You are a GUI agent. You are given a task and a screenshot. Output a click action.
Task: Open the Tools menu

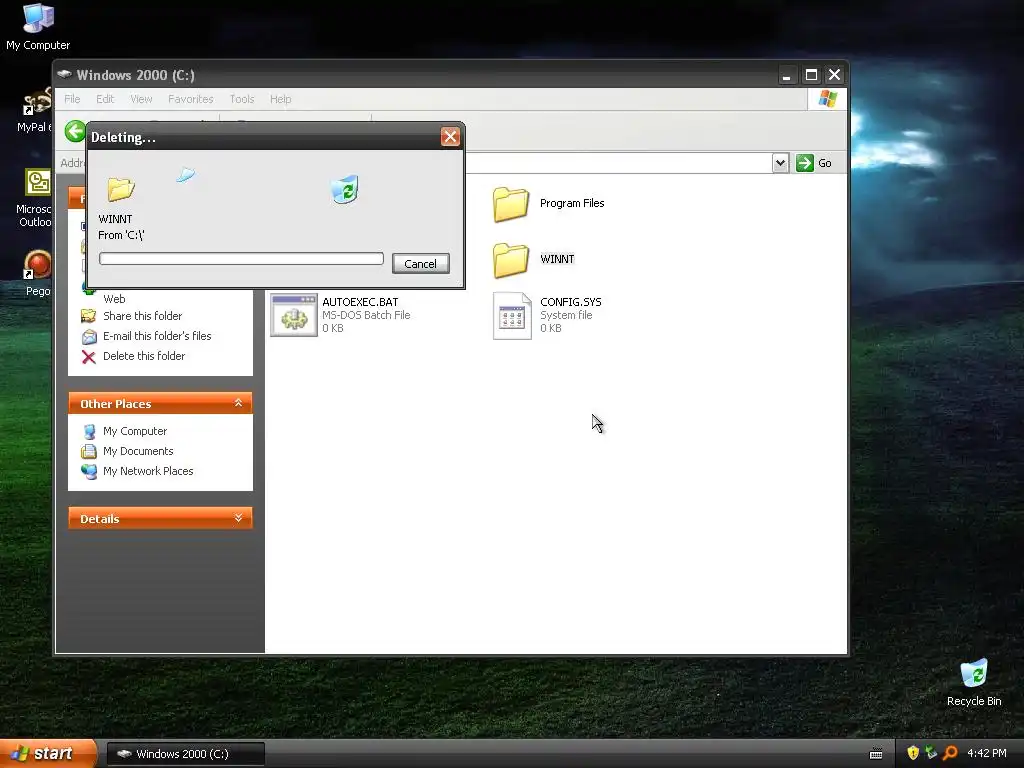242,99
